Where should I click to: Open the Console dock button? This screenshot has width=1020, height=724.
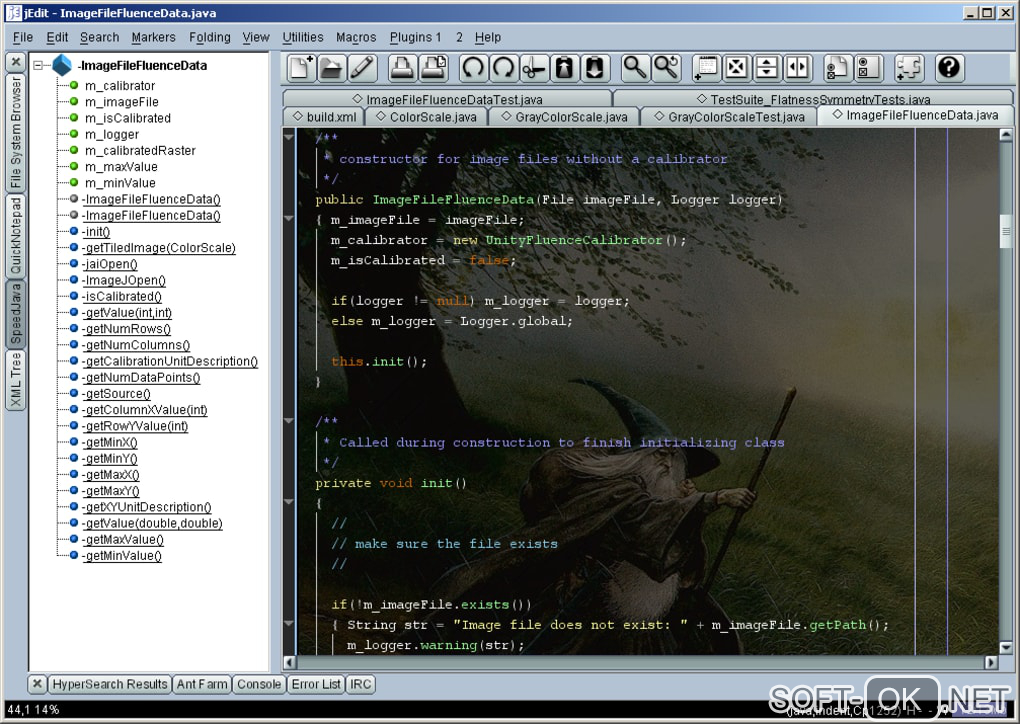coord(258,684)
